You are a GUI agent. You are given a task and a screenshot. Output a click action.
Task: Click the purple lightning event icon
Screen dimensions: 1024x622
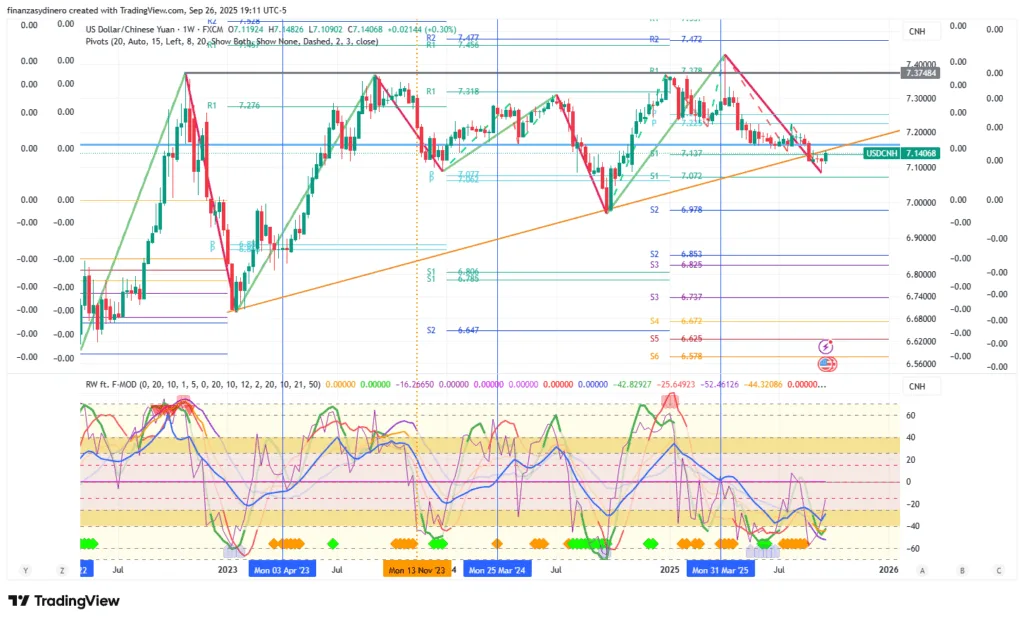pos(826,345)
